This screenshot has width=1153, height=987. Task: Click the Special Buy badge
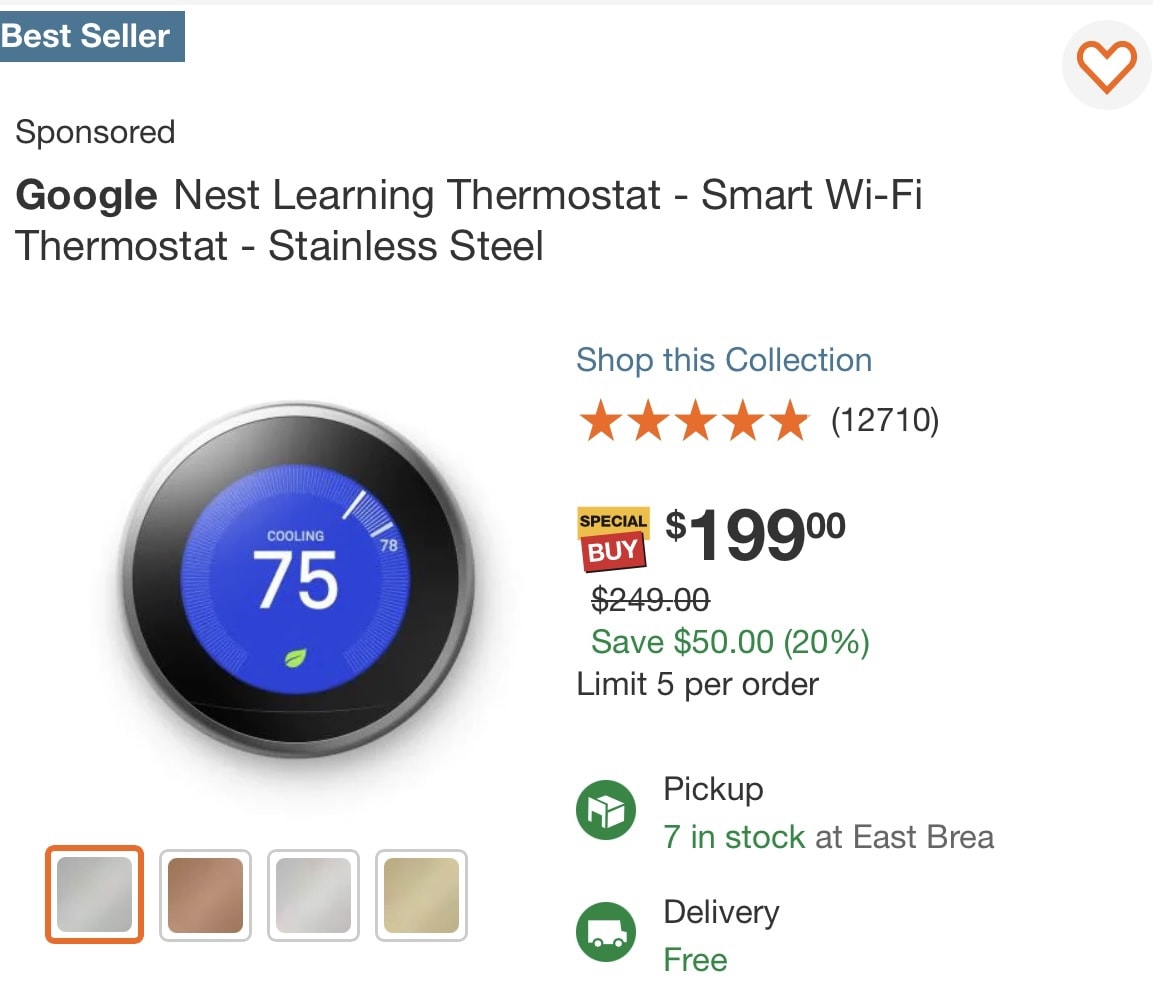(613, 539)
